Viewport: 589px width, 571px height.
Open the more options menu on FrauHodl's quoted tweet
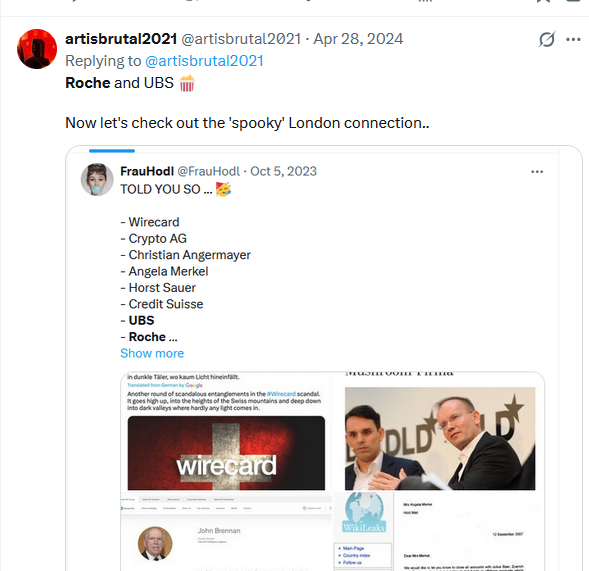click(537, 172)
